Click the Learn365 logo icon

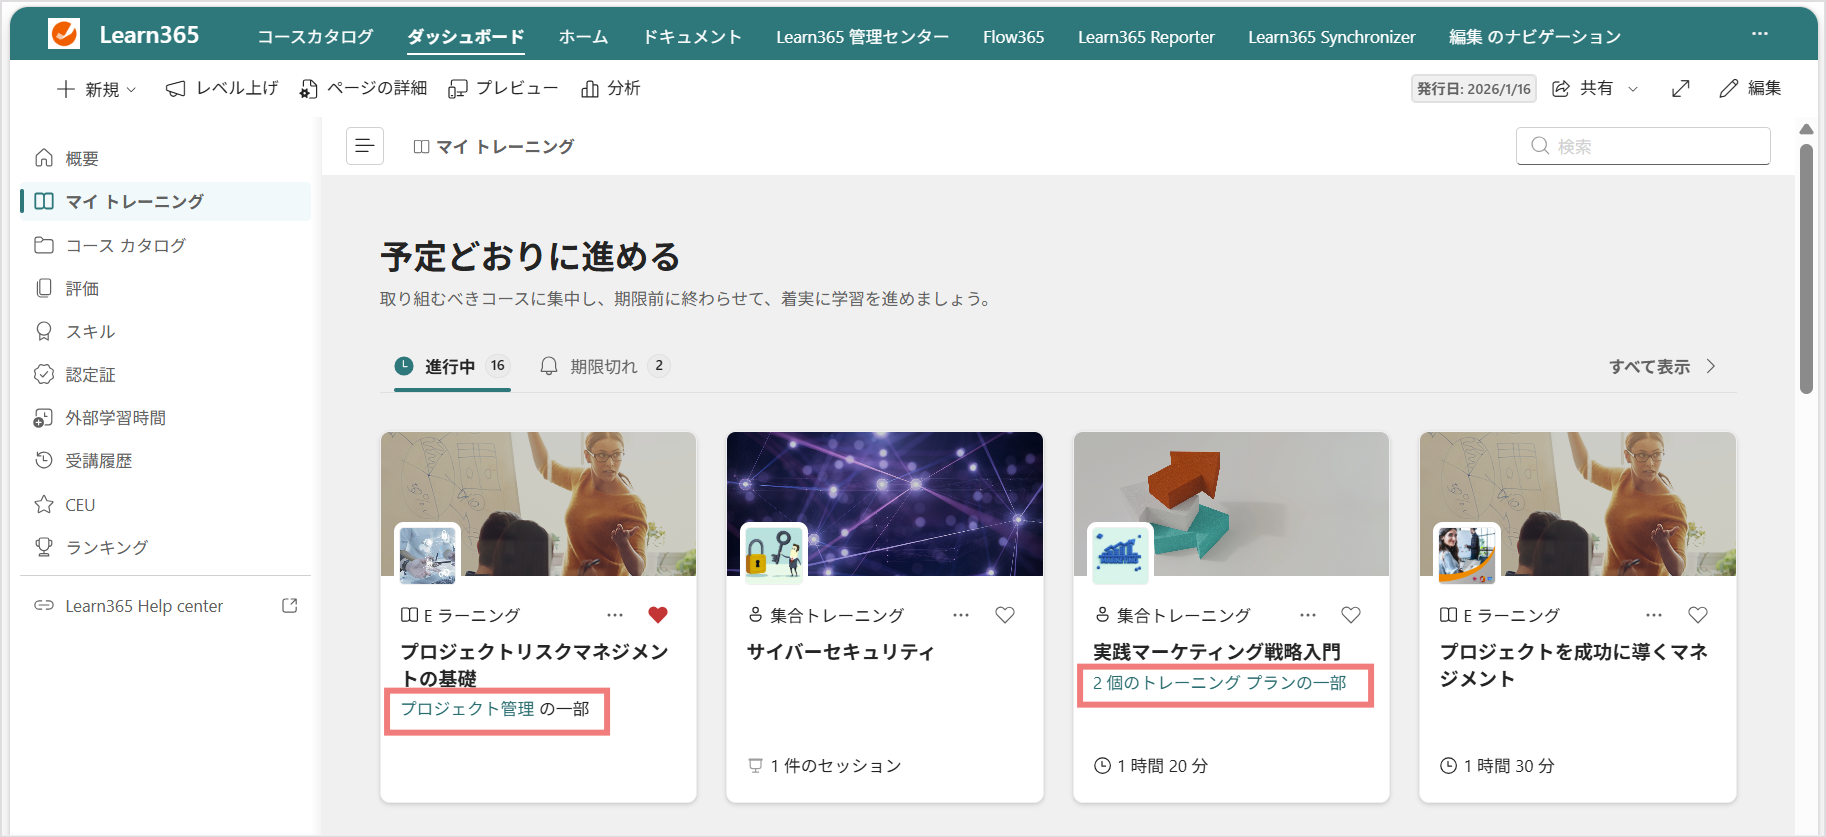click(64, 34)
